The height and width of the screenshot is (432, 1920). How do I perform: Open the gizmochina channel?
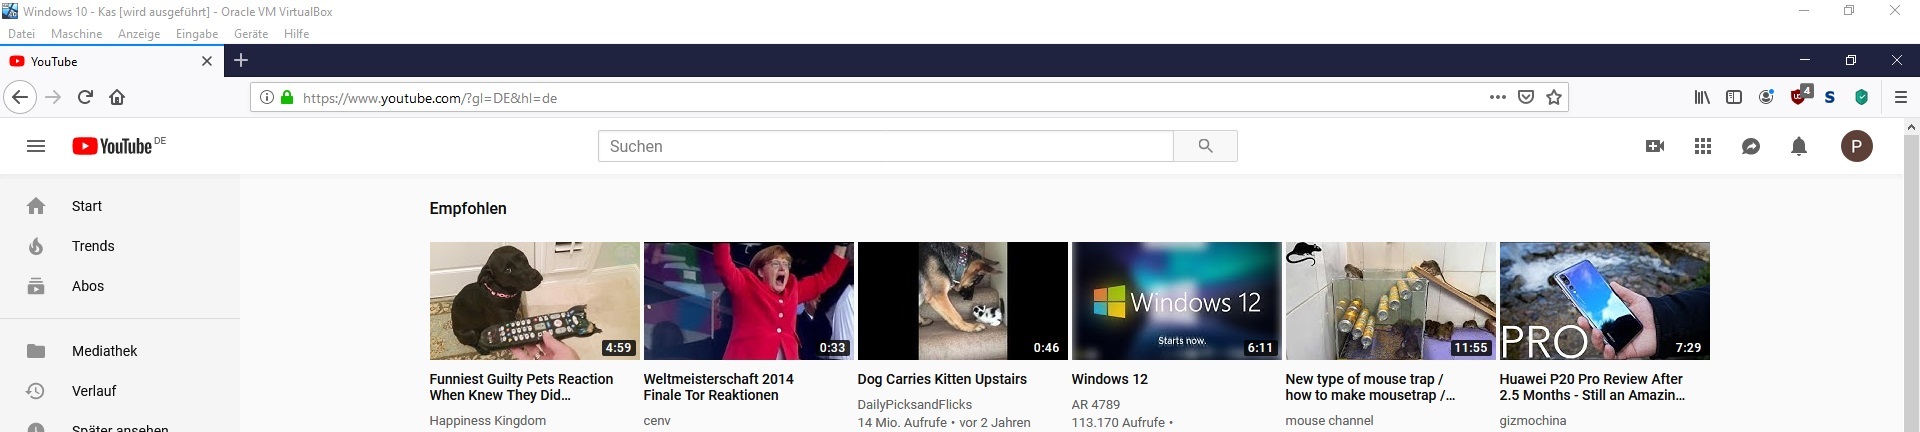1533,421
